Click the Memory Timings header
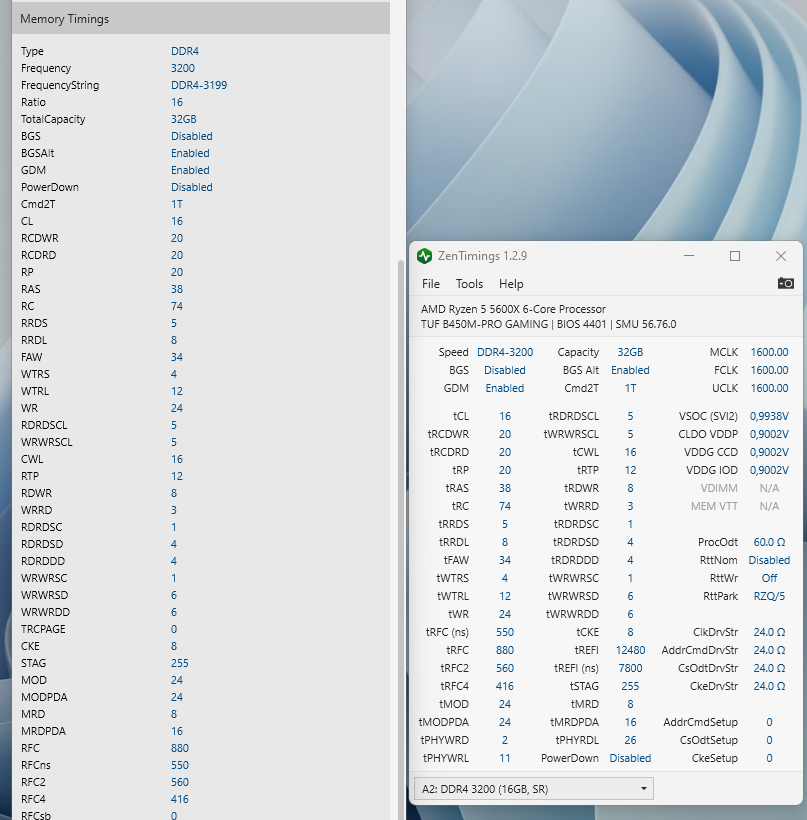Viewport: 807px width, 820px height. (x=201, y=19)
